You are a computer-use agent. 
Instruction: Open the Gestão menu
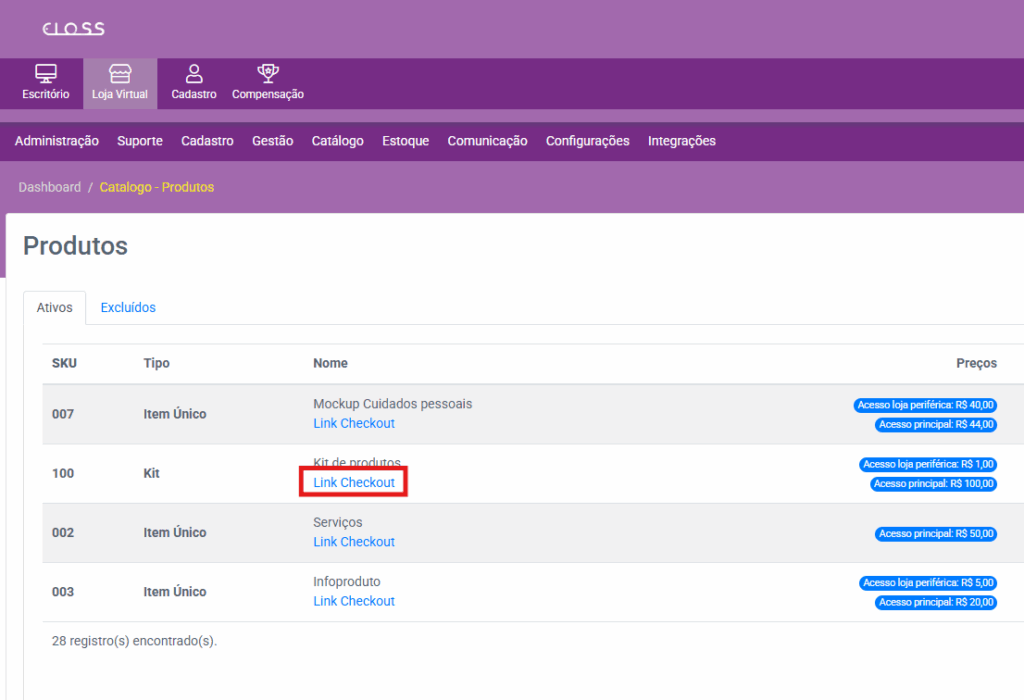pyautogui.click(x=272, y=141)
